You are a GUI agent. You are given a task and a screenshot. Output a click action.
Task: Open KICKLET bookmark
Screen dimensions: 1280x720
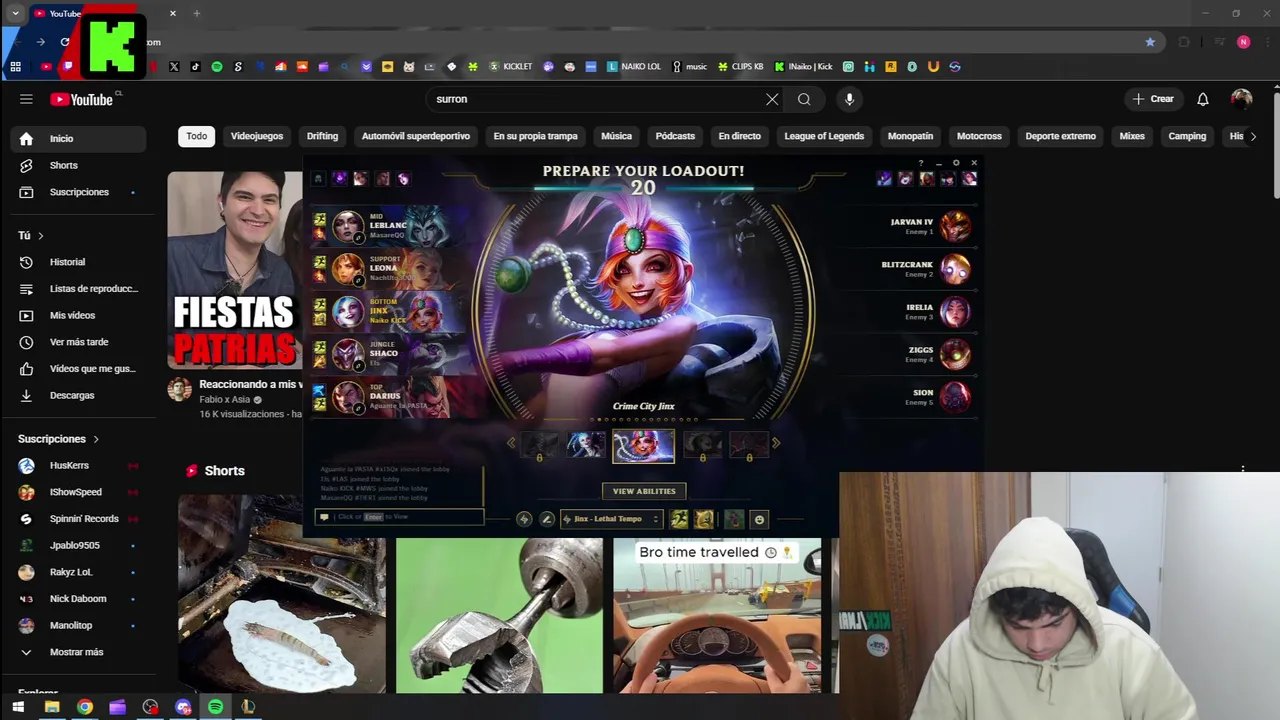click(510, 67)
